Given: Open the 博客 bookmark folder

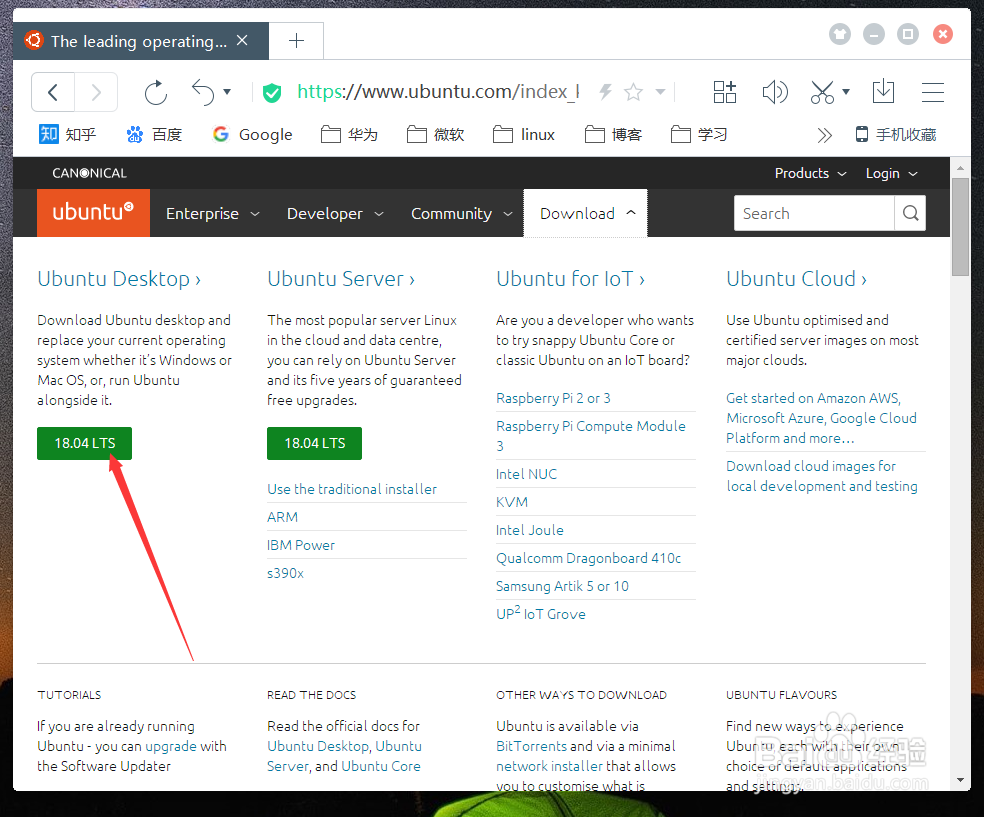Looking at the screenshot, I should (x=613, y=134).
